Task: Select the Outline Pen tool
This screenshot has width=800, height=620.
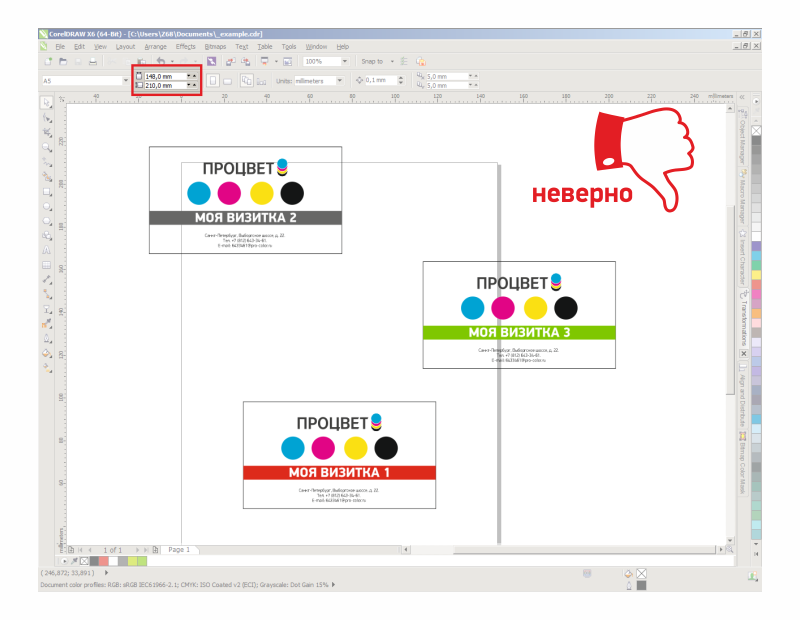Action: 47,338
